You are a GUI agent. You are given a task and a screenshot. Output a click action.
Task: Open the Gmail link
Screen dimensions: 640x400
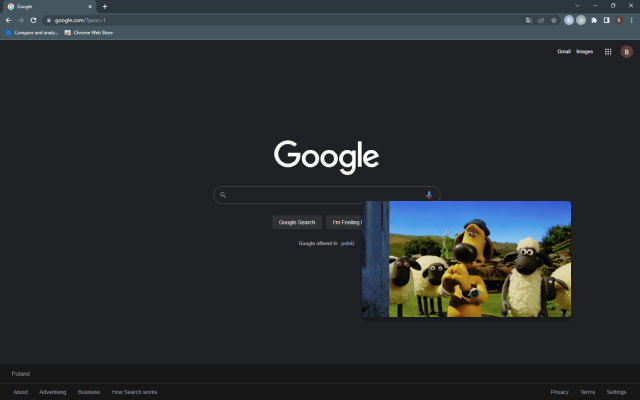pyautogui.click(x=564, y=51)
